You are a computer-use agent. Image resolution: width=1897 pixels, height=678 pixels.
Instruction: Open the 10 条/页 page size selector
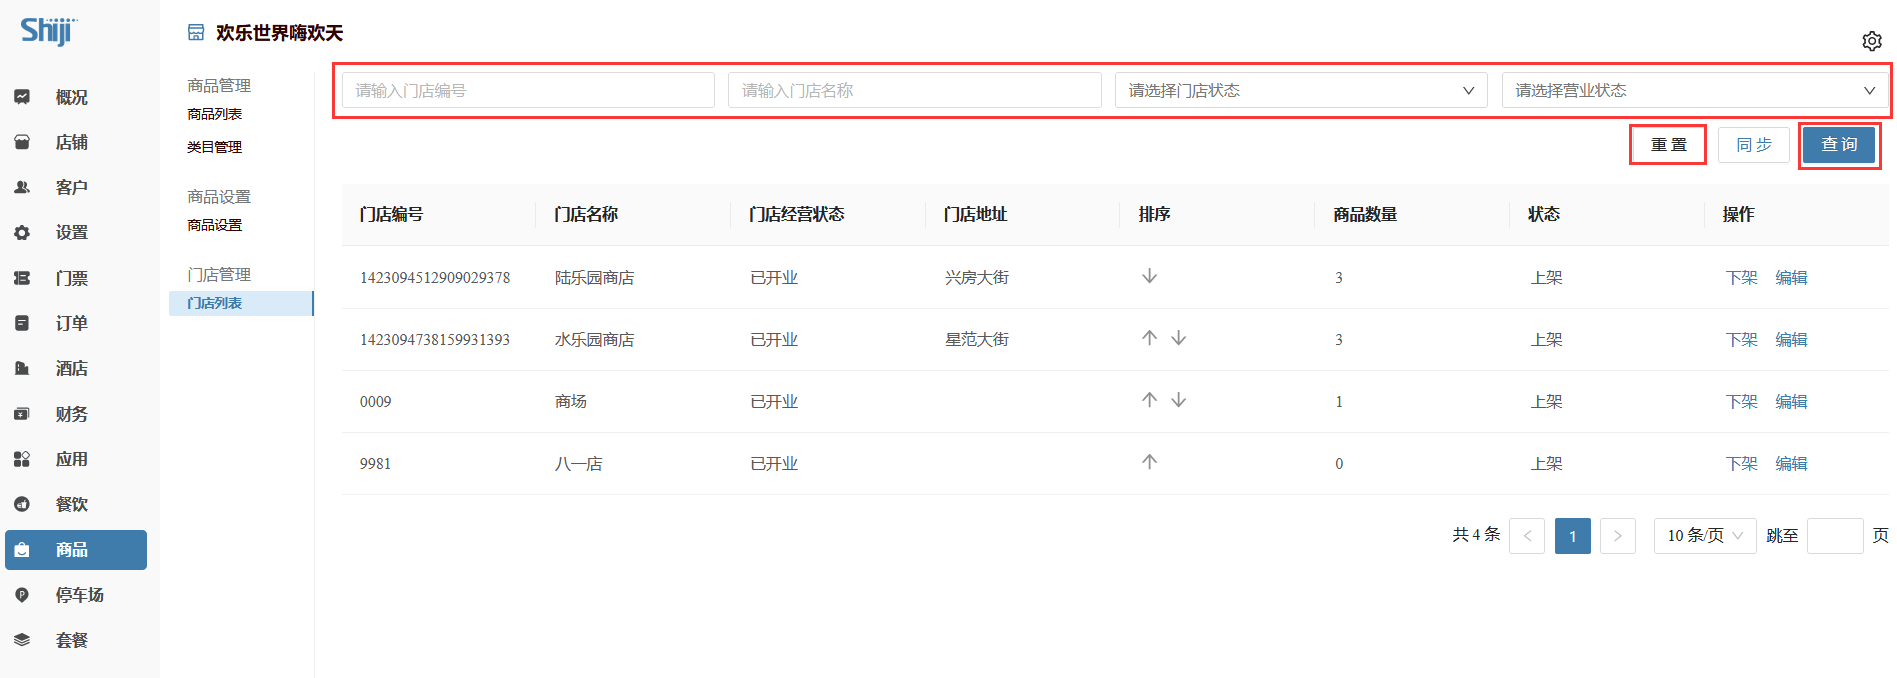(x=1704, y=536)
